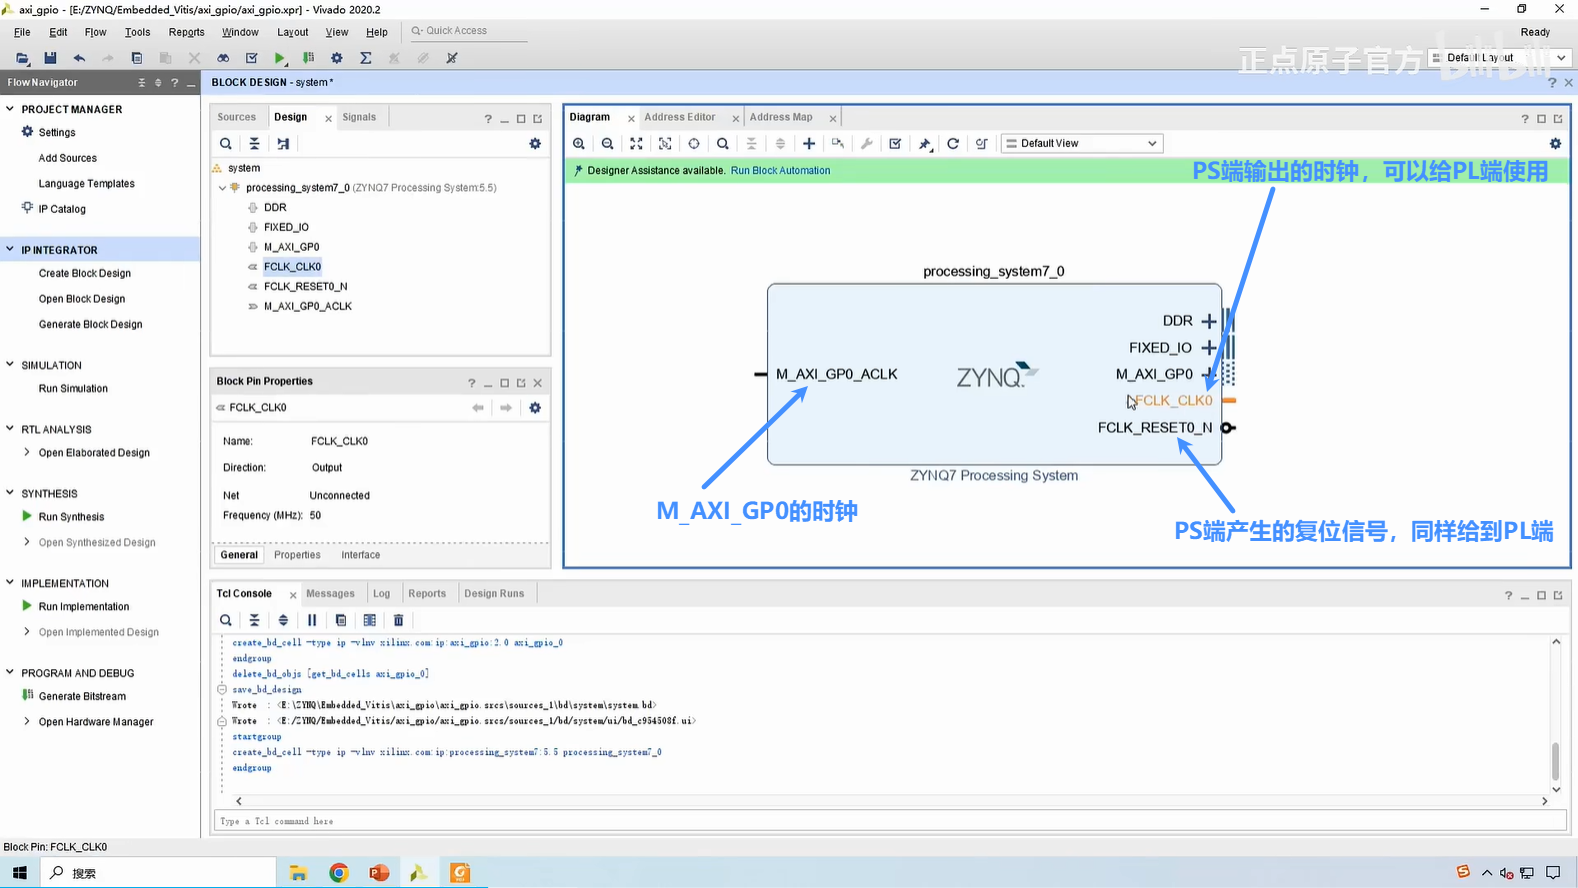Expand the FIXED_IO interface plus on ZYNQ block

pos(1209,348)
